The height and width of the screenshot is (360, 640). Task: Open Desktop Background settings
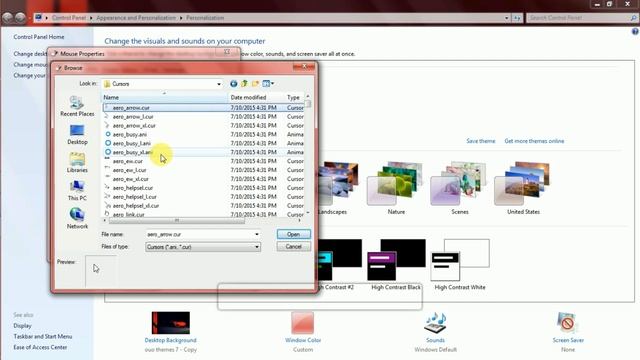point(171,331)
